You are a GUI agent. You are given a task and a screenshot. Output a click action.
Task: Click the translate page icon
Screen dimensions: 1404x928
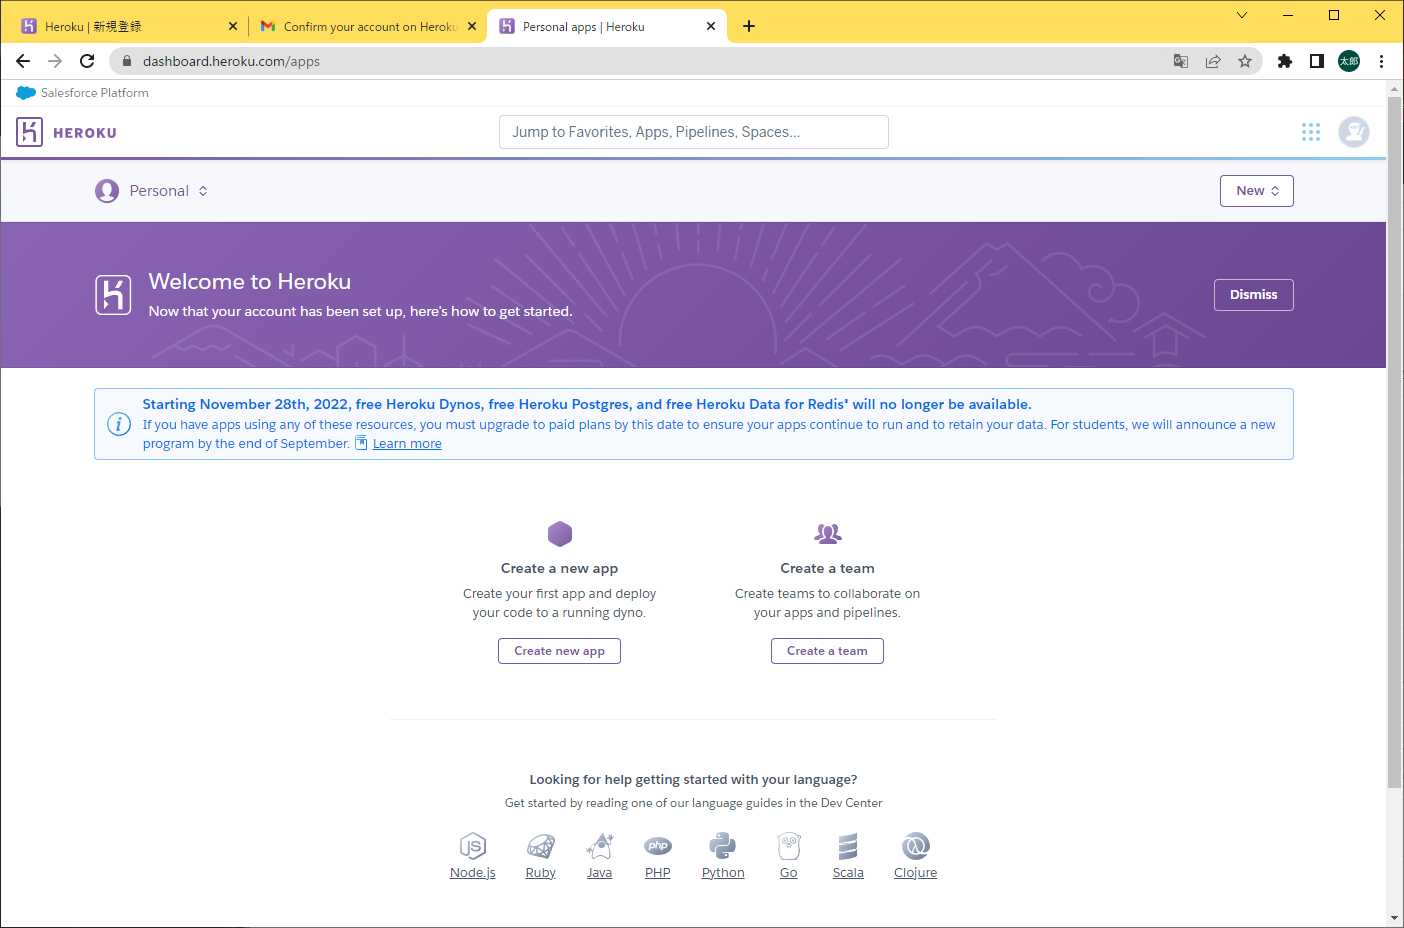click(x=1181, y=61)
